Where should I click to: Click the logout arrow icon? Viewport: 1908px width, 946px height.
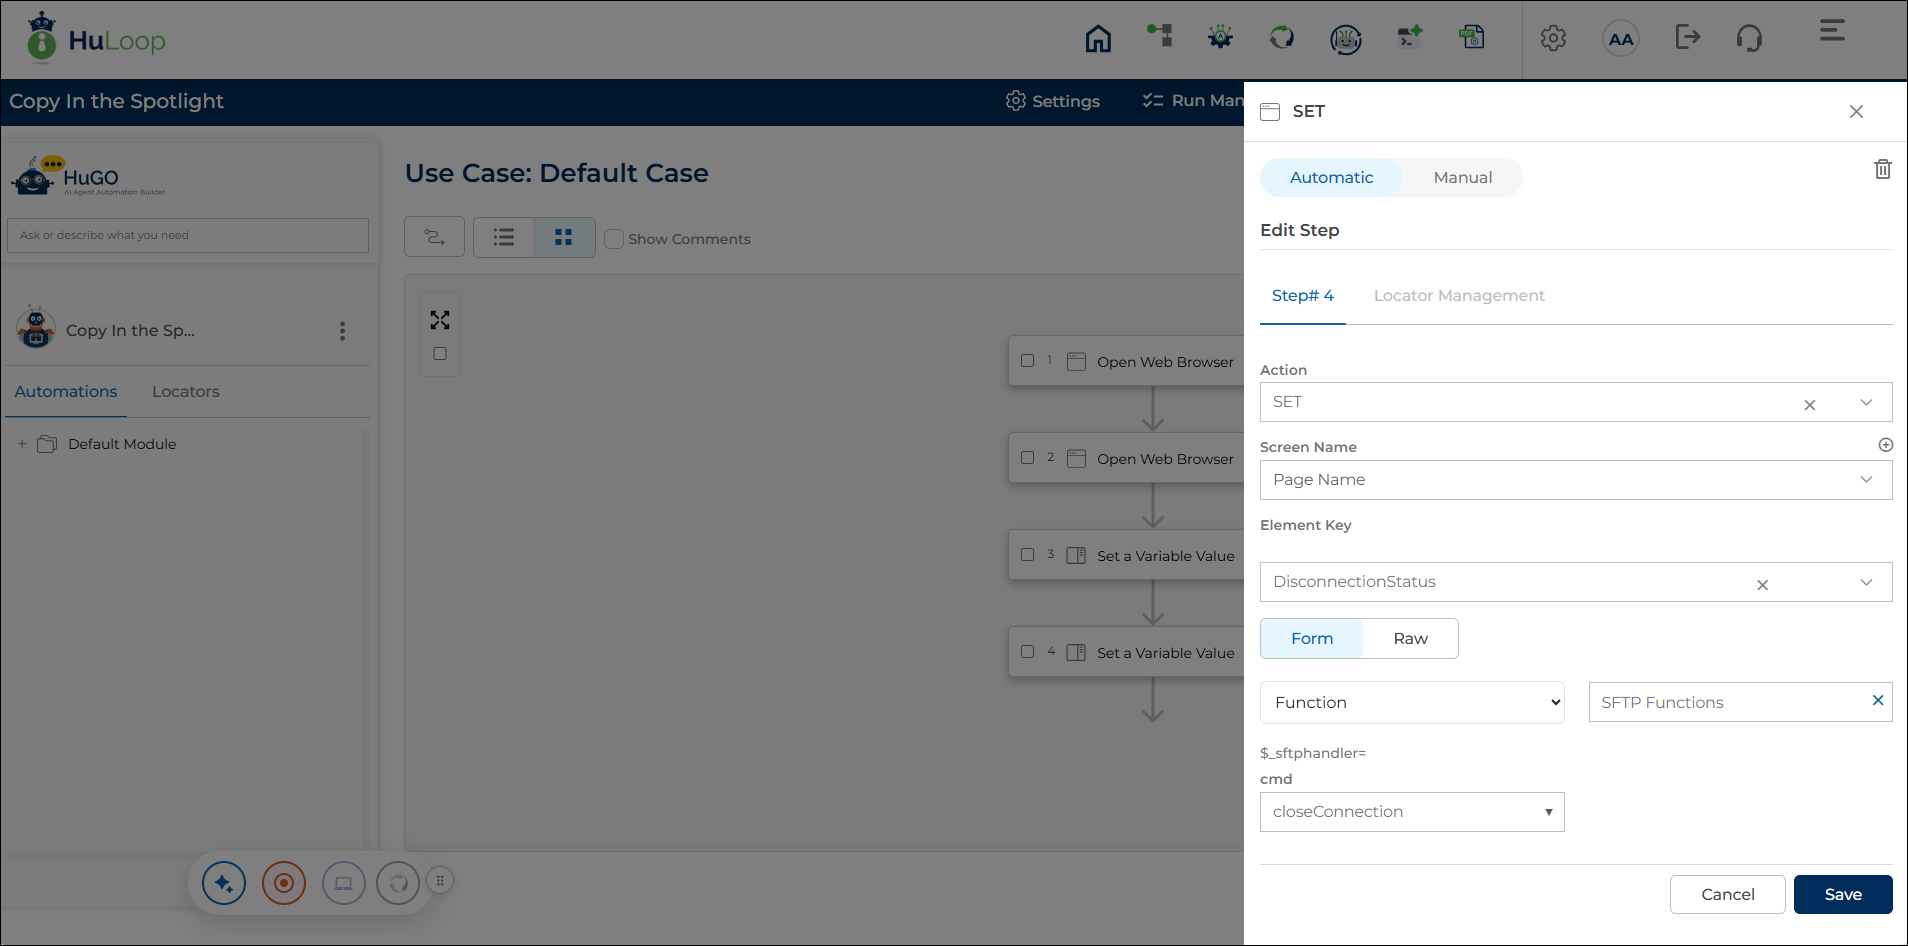click(1687, 37)
